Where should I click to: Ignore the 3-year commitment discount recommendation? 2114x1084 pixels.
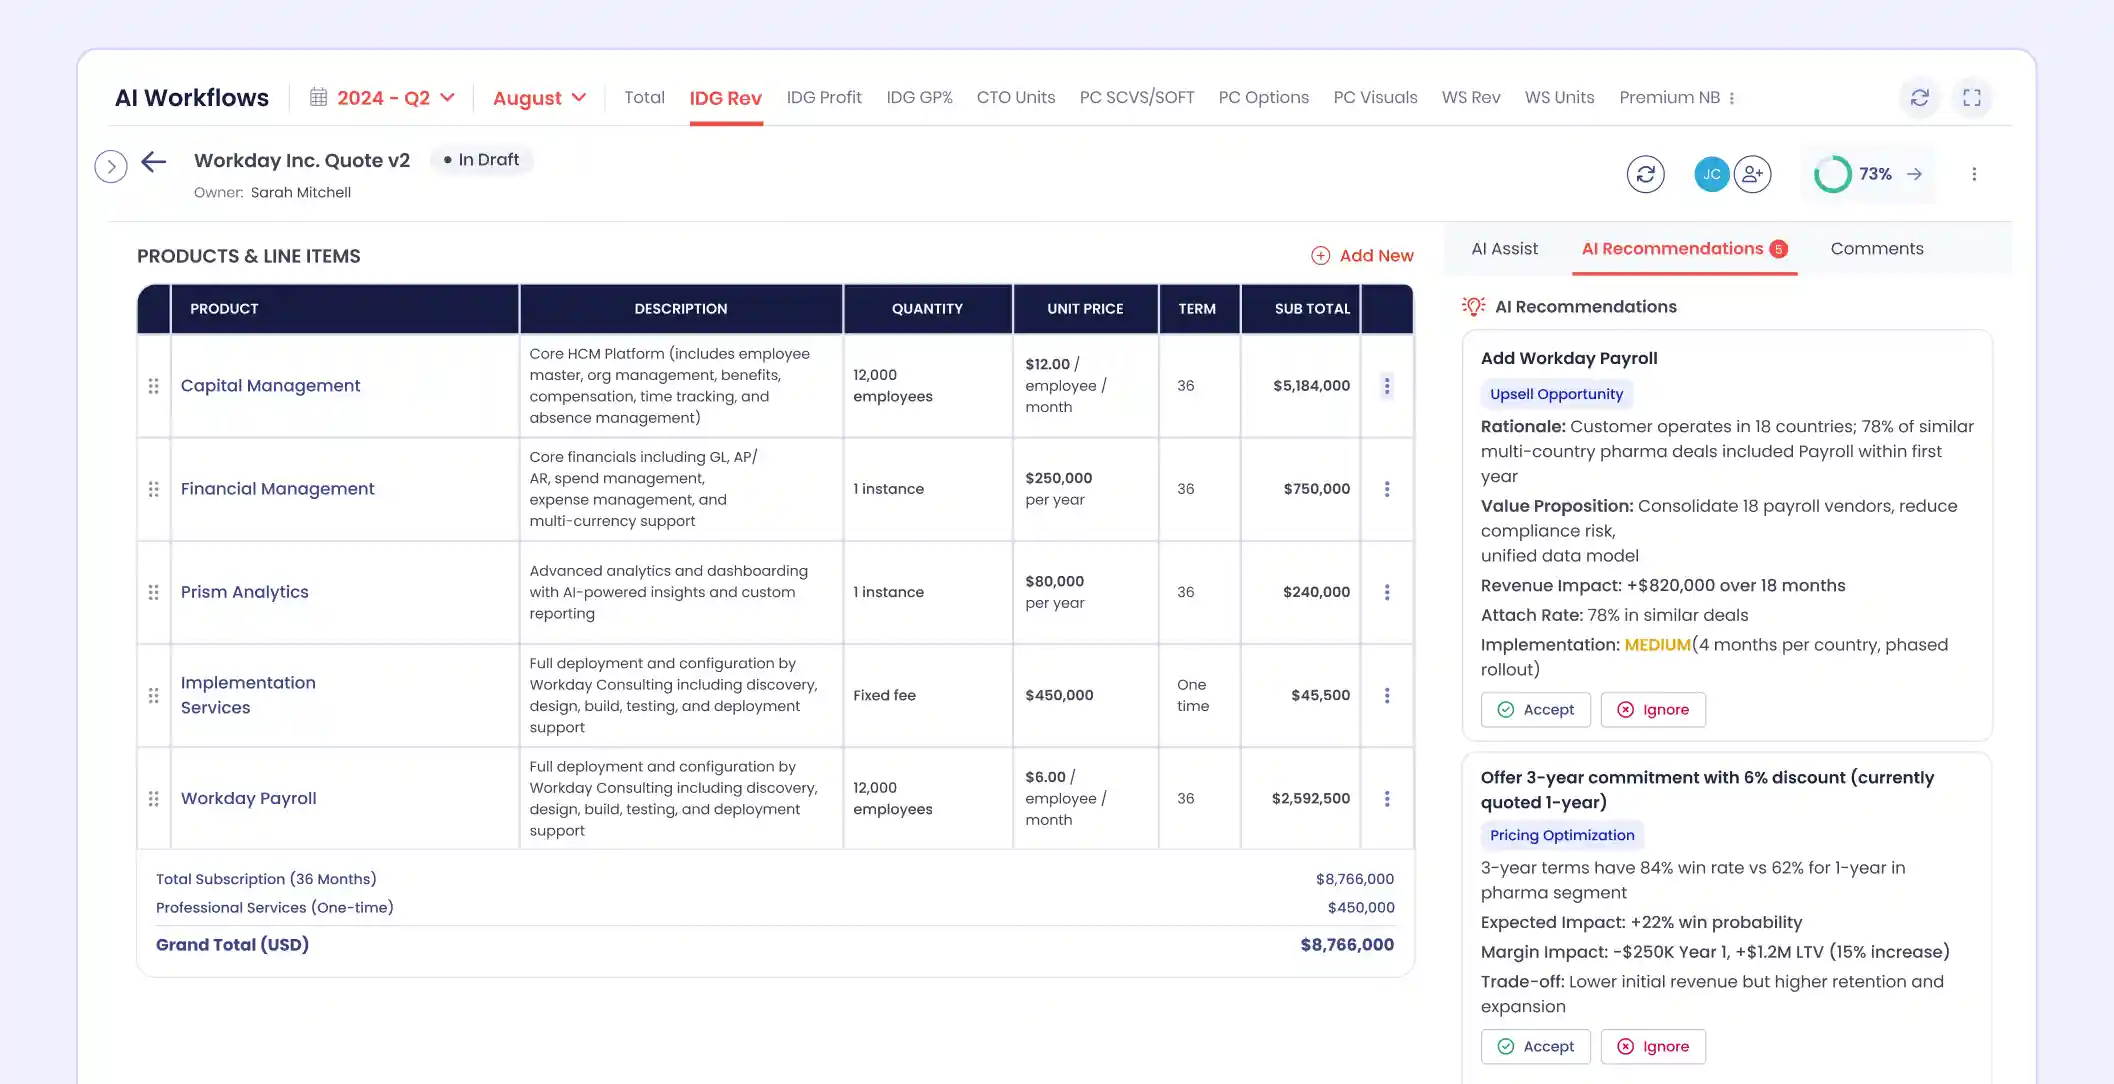(1652, 1047)
